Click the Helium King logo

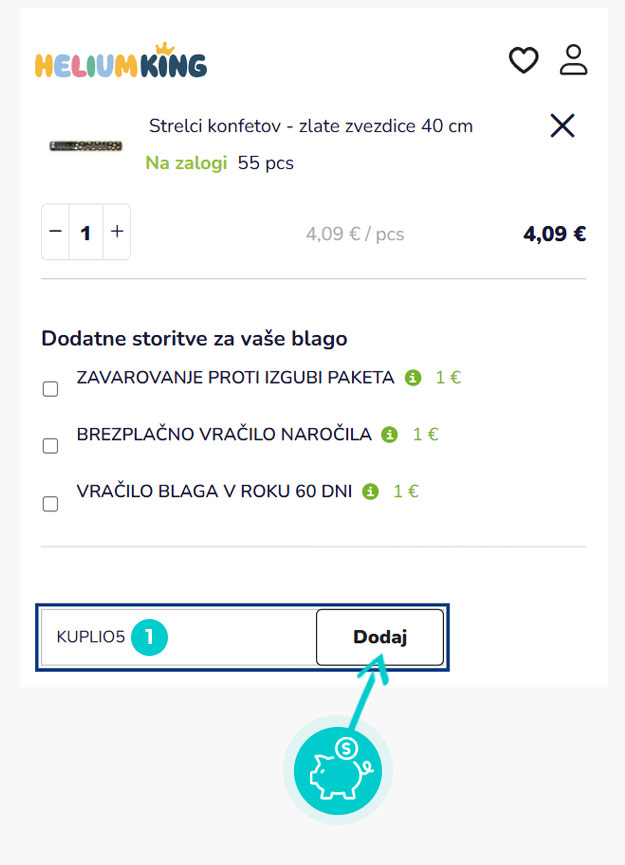pyautogui.click(x=120, y=62)
